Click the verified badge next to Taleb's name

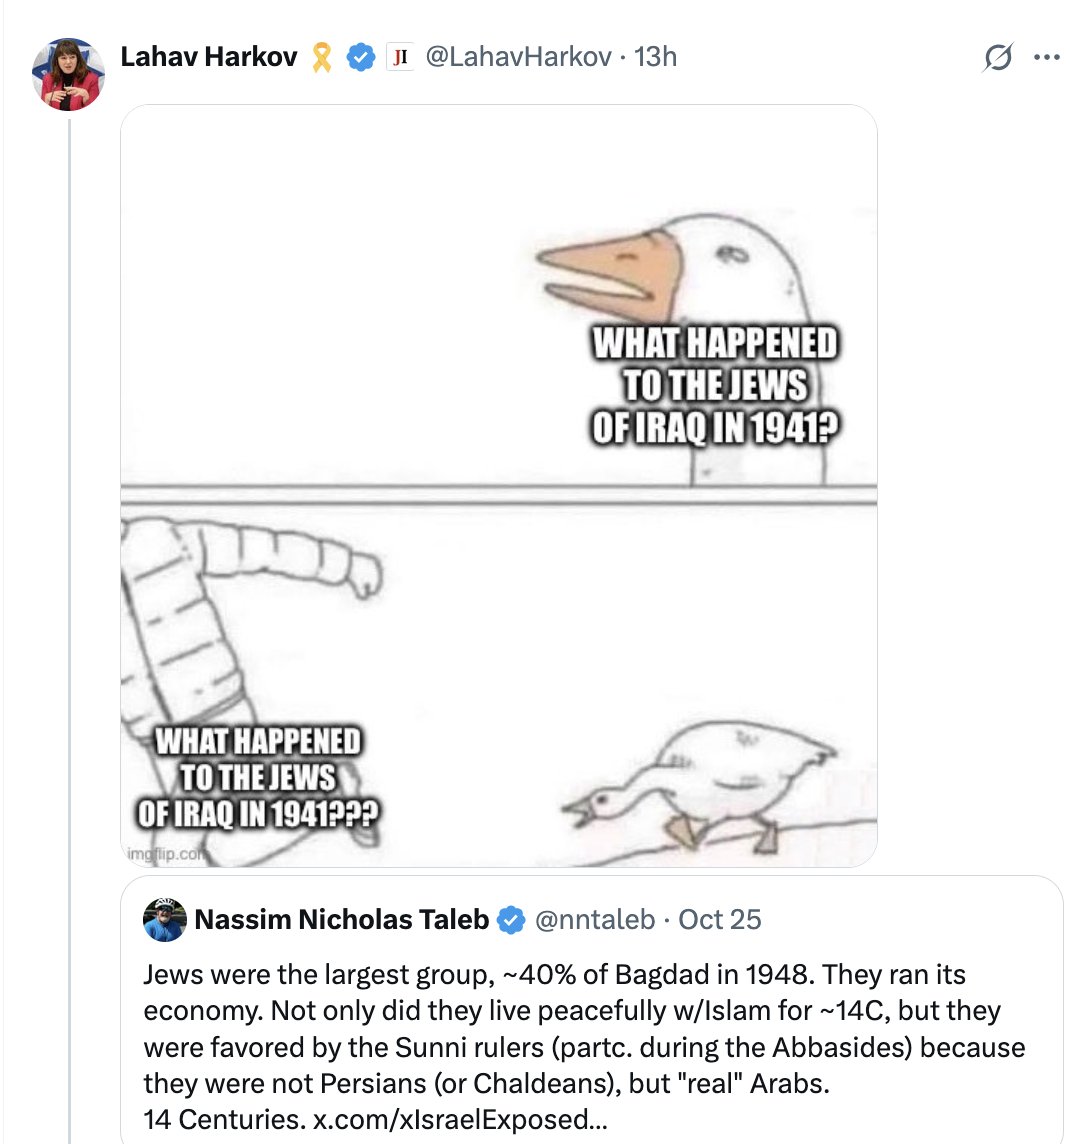click(511, 920)
